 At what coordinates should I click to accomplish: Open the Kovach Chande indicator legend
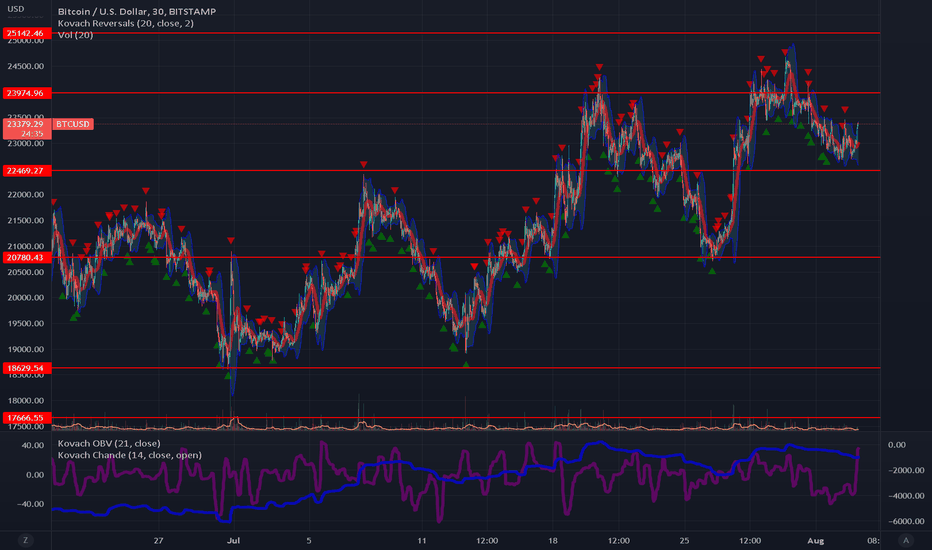pyautogui.click(x=130, y=455)
